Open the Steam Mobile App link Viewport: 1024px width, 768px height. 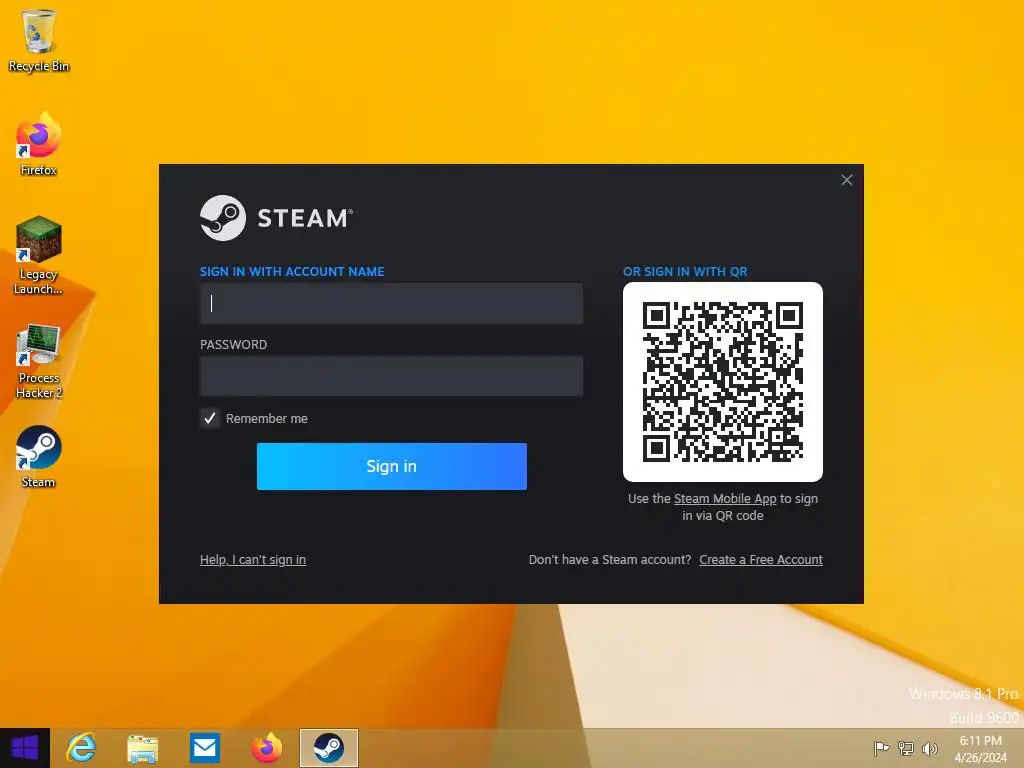(x=725, y=499)
